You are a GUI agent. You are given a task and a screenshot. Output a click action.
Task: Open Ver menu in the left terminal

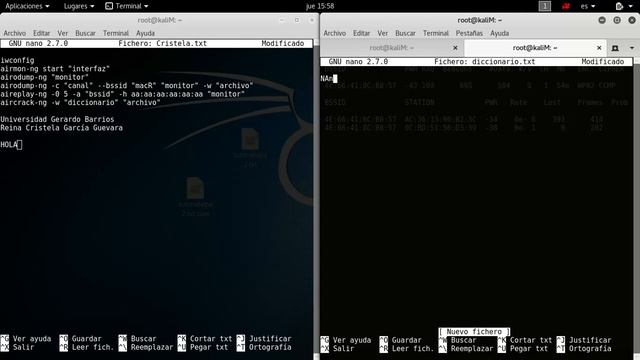tap(62, 33)
